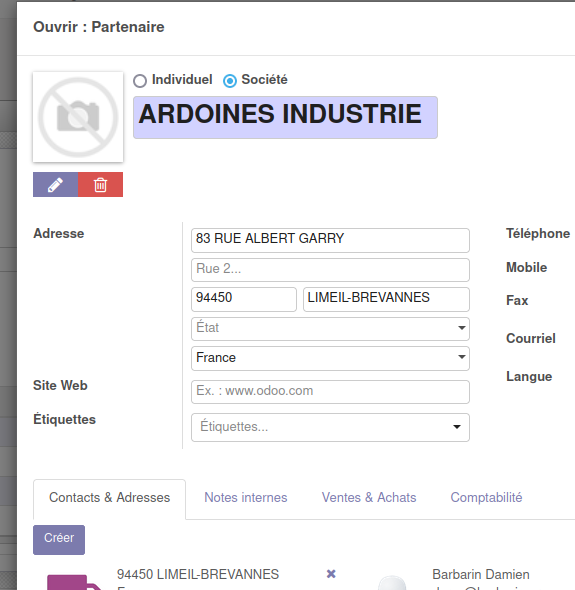This screenshot has width=575, height=590.
Task: Click the partner photo placeholder image
Action: 78,117
